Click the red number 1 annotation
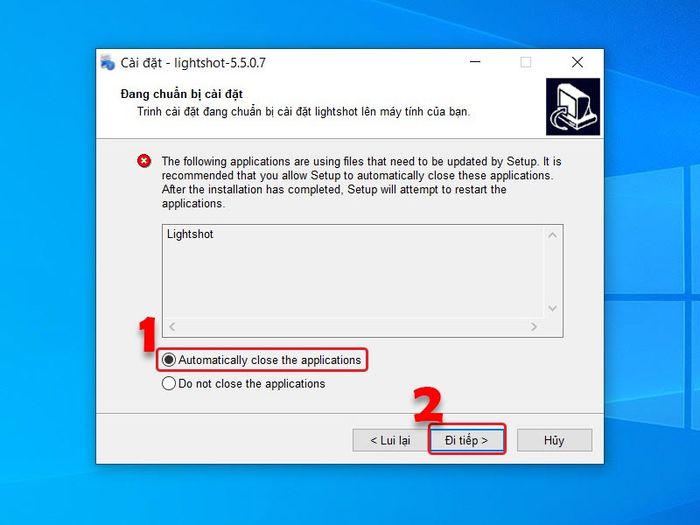 (x=147, y=334)
